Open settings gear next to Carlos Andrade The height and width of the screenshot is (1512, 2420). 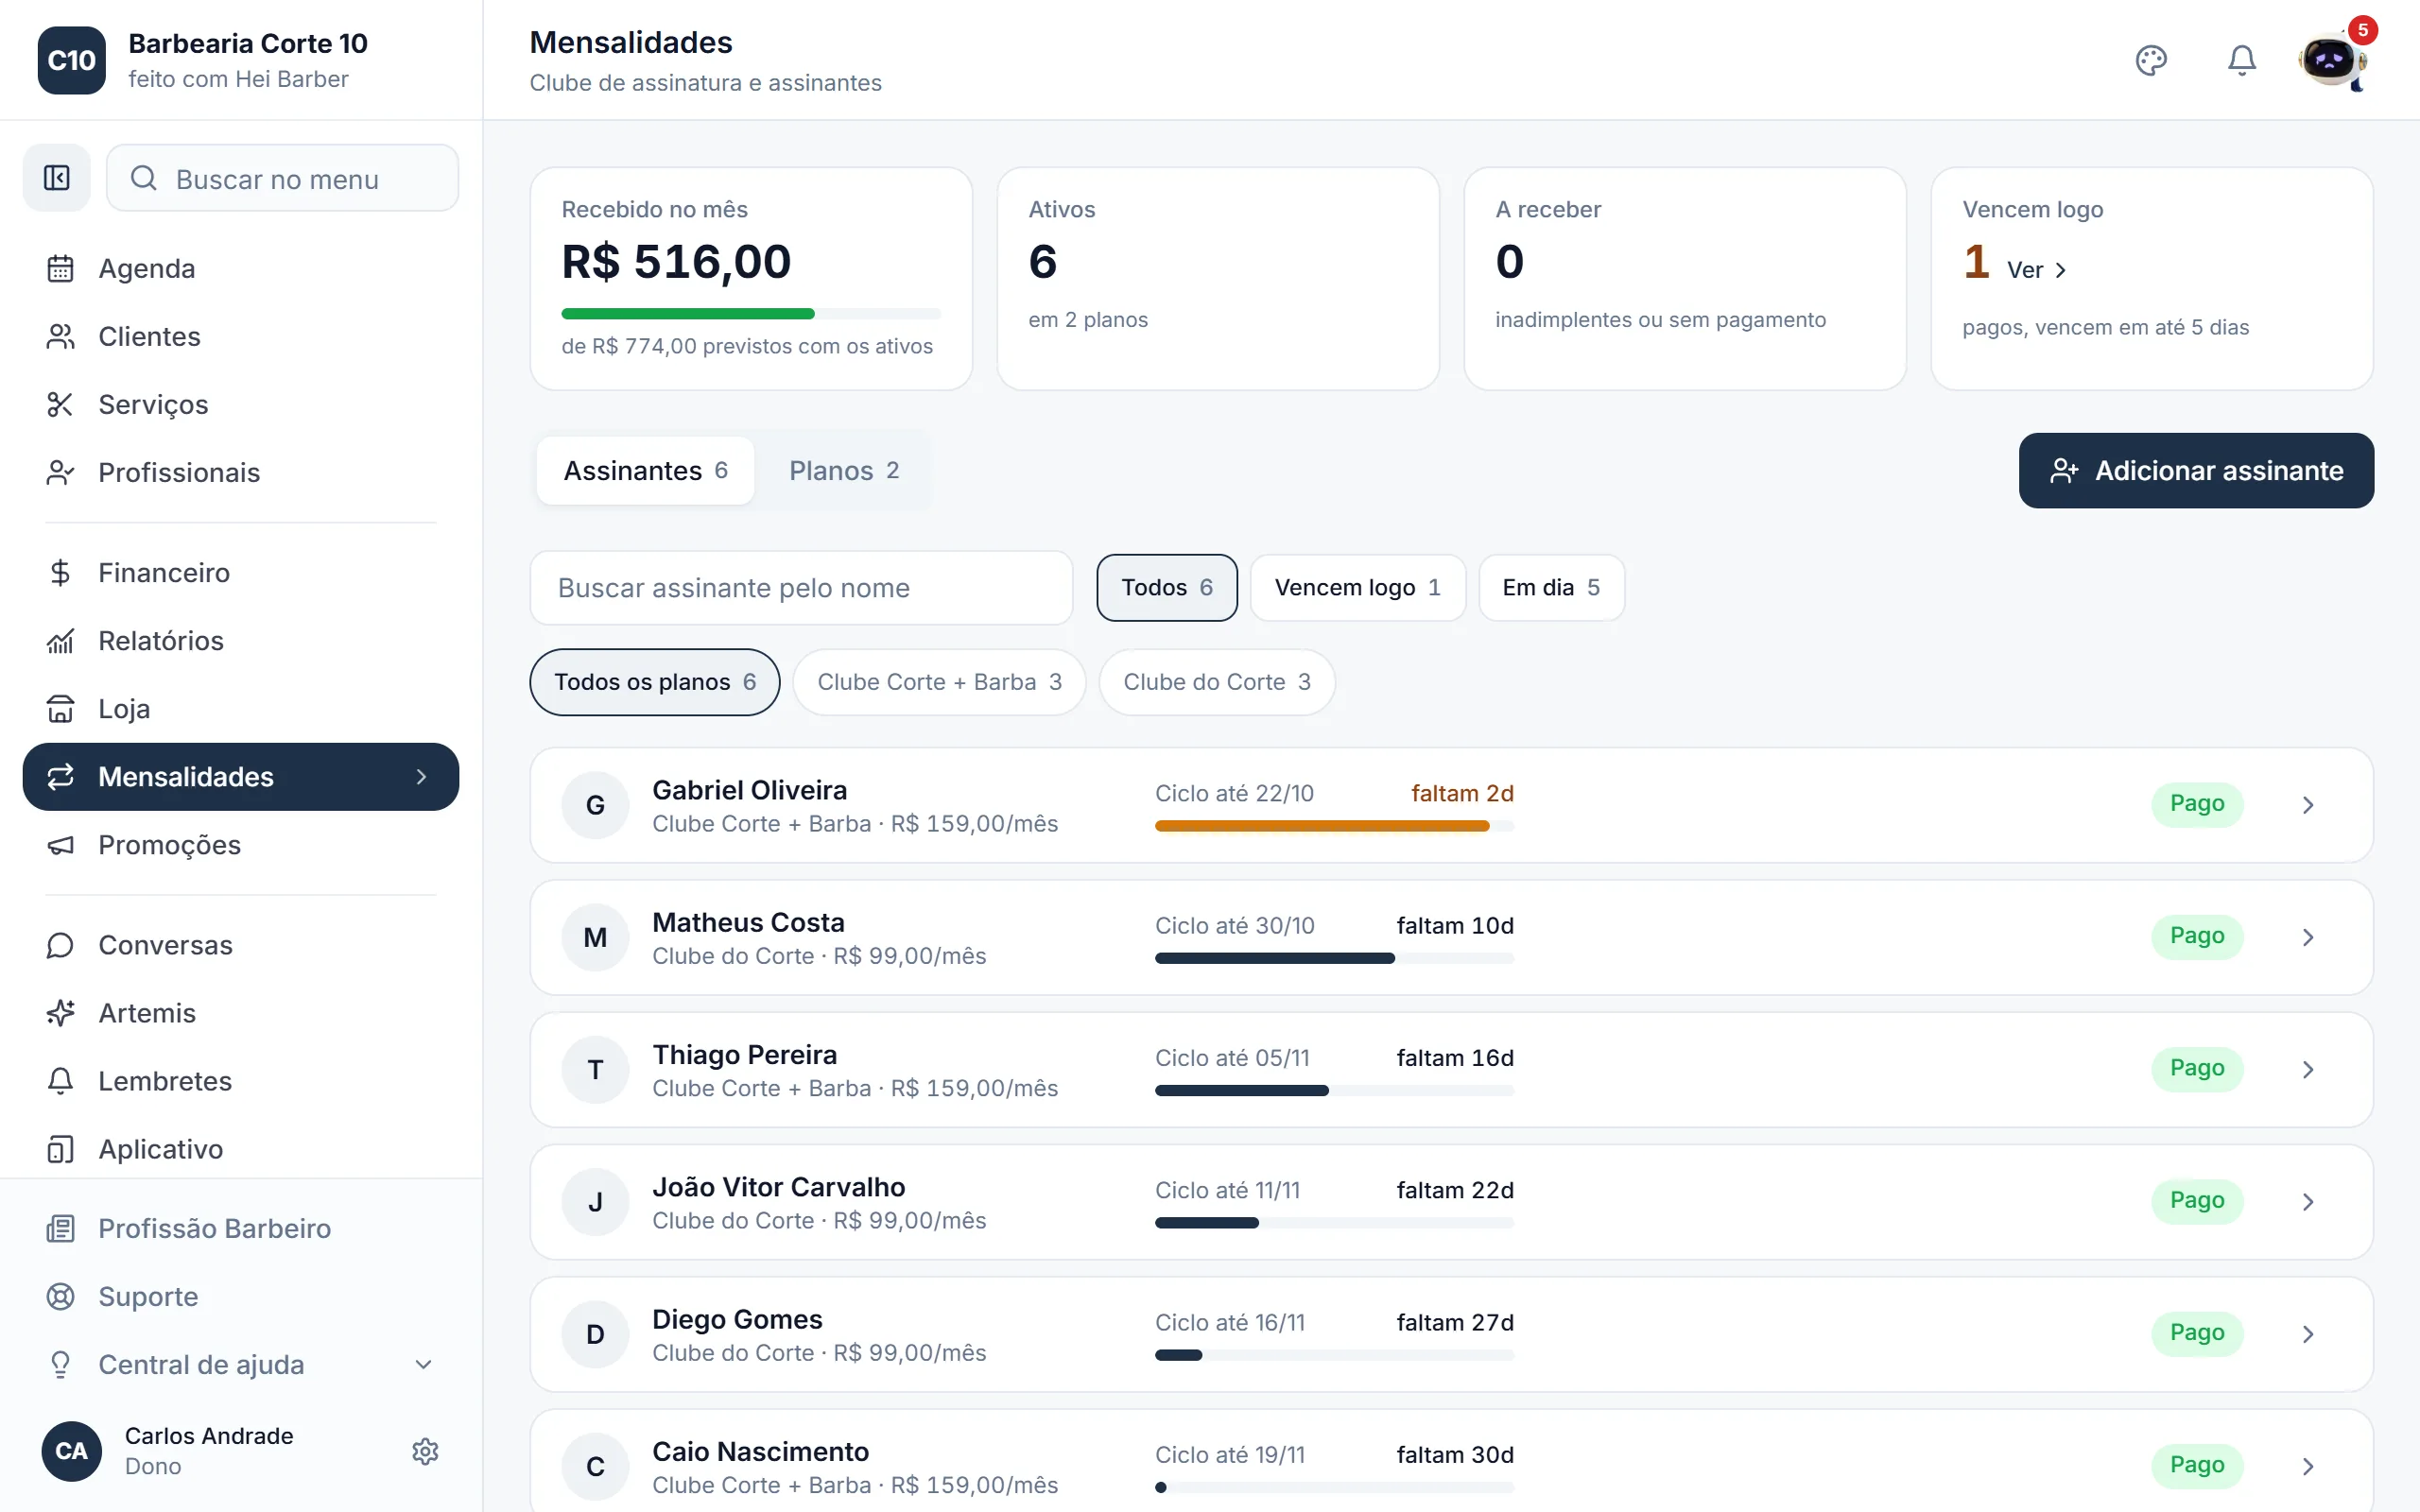coord(425,1451)
